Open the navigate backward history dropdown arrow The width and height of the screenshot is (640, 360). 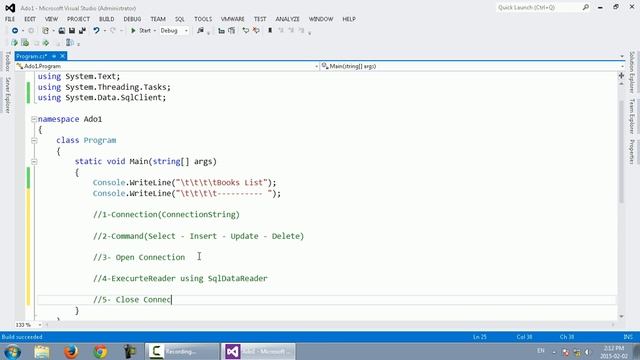click(23, 31)
